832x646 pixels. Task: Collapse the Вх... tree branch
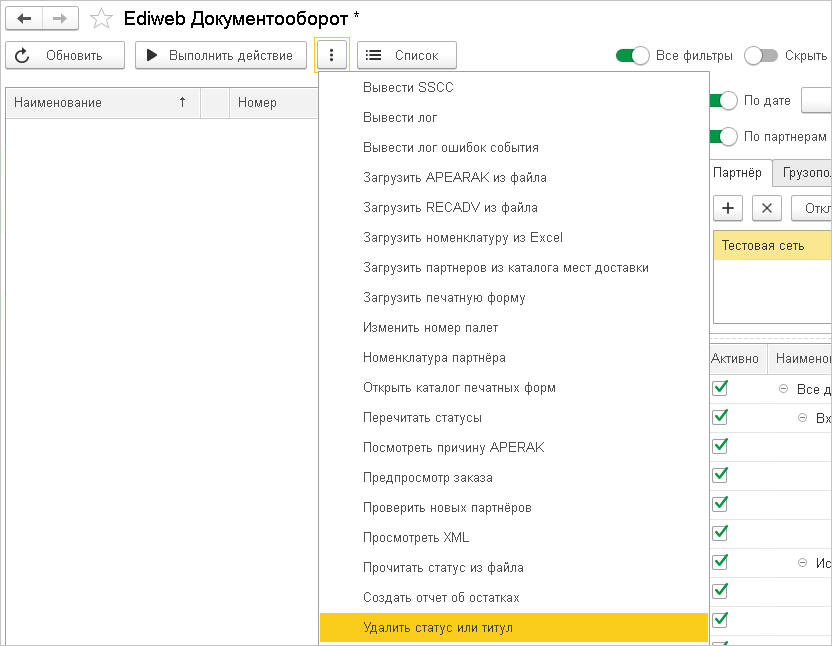[802, 417]
